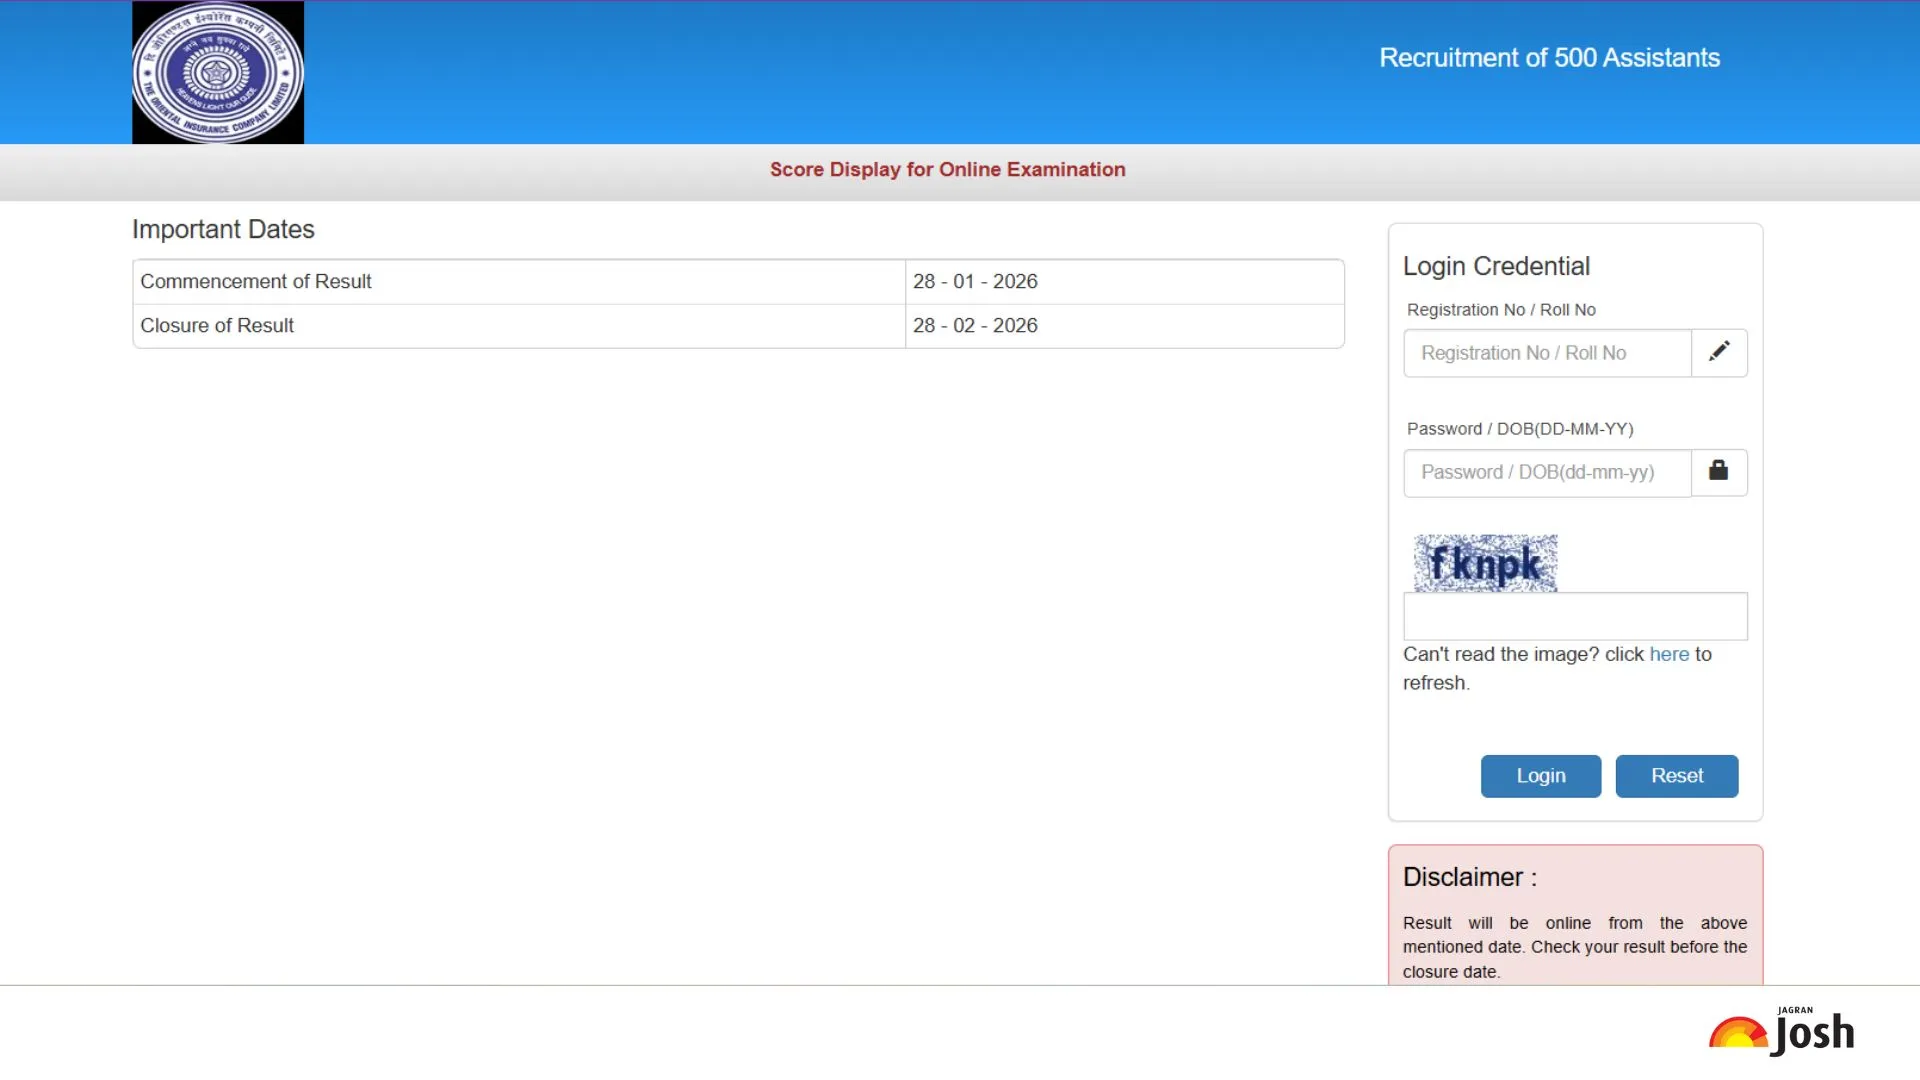Click the captcha text entry box
The height and width of the screenshot is (1080, 1920).
1575,616
